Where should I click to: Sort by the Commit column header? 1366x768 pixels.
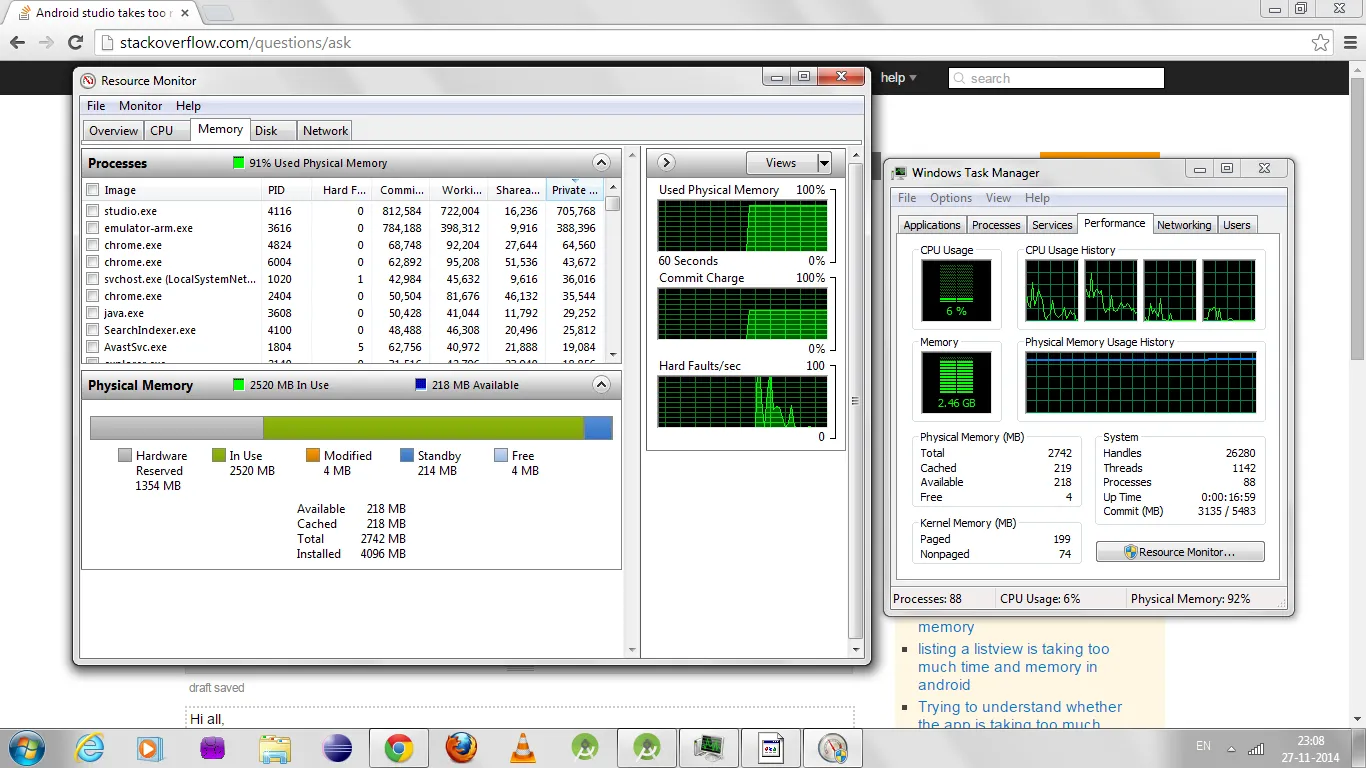pyautogui.click(x=401, y=190)
